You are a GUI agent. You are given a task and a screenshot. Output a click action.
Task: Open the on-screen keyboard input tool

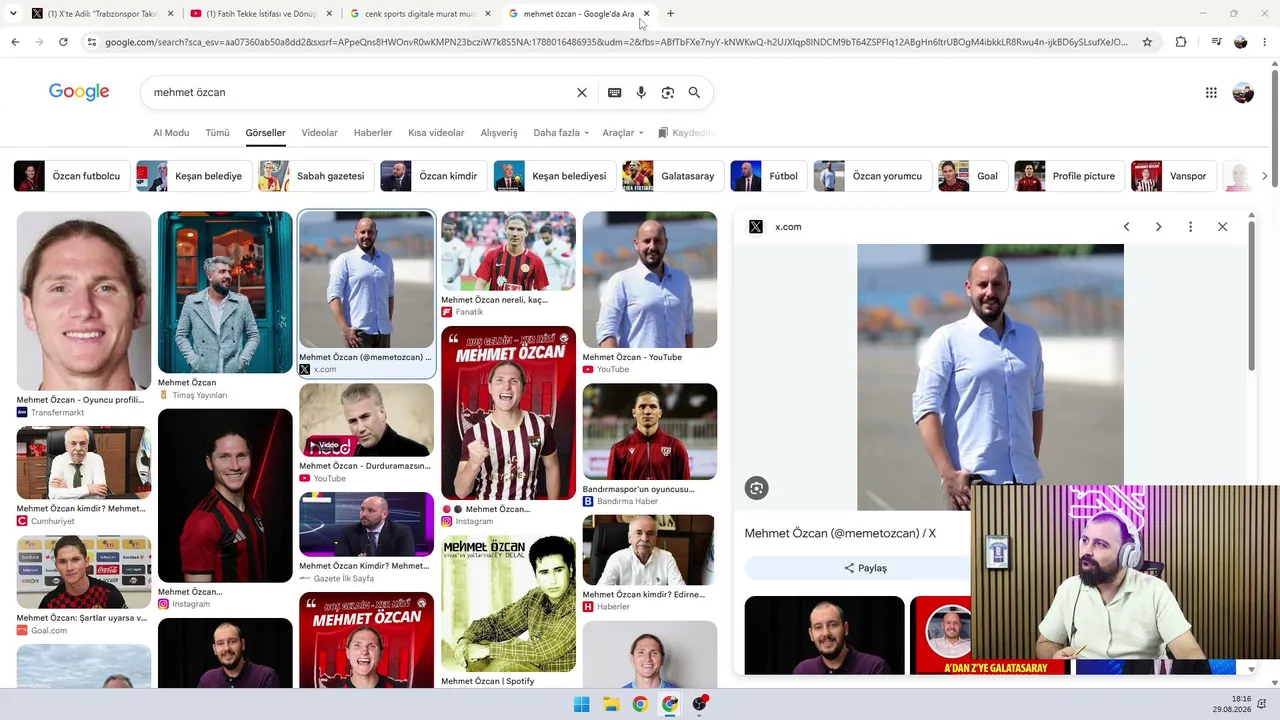click(x=615, y=92)
